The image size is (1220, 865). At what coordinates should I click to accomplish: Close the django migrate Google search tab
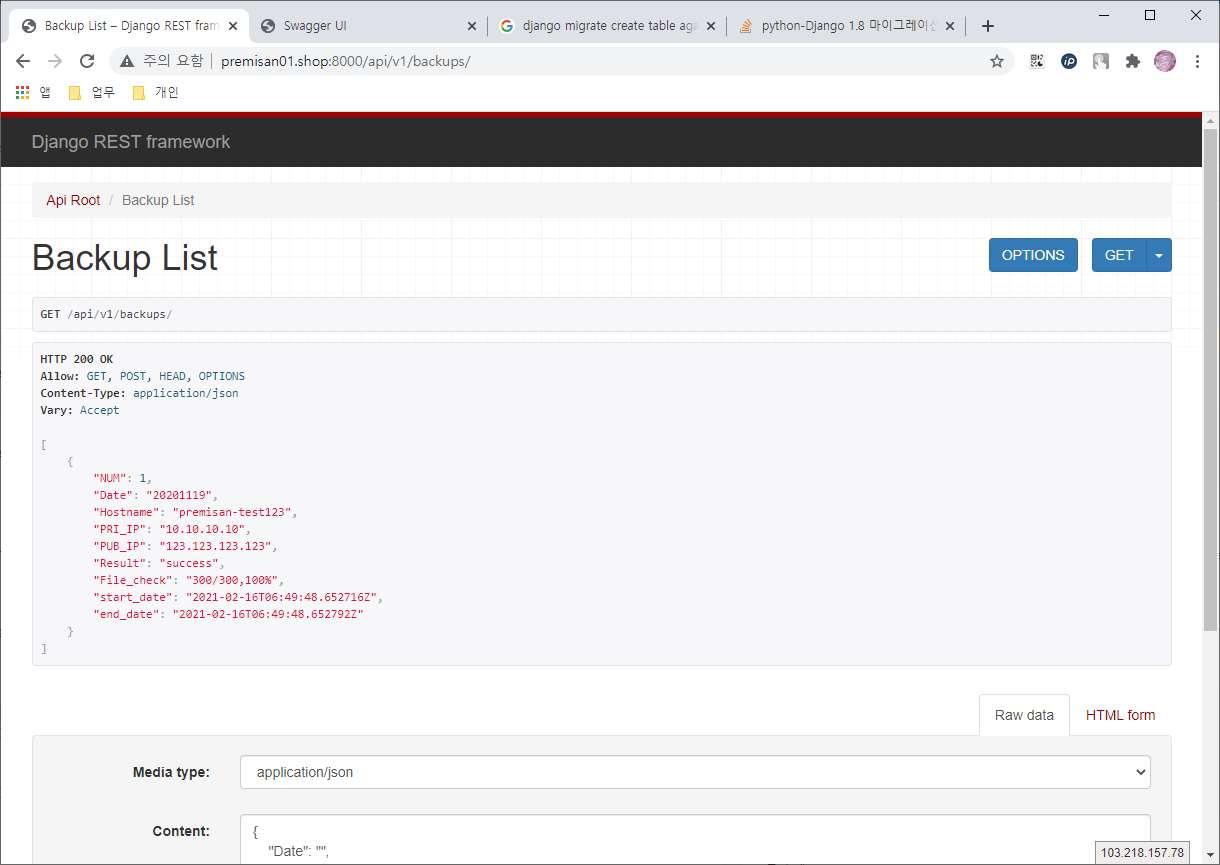[x=710, y=26]
